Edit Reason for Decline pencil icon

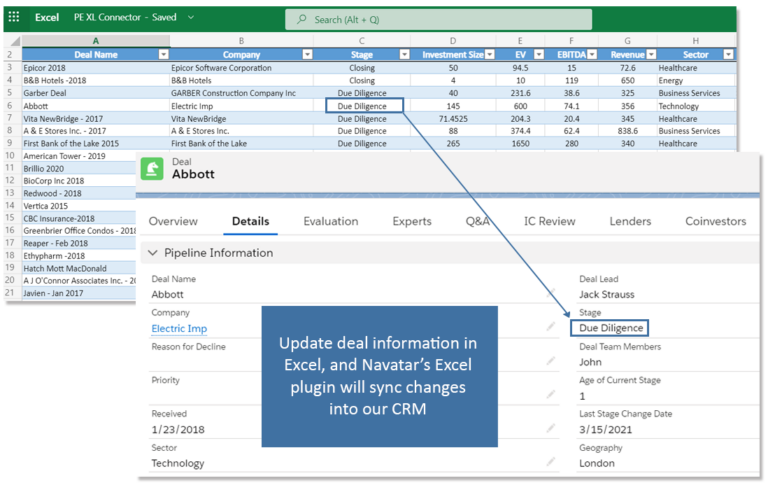click(551, 361)
